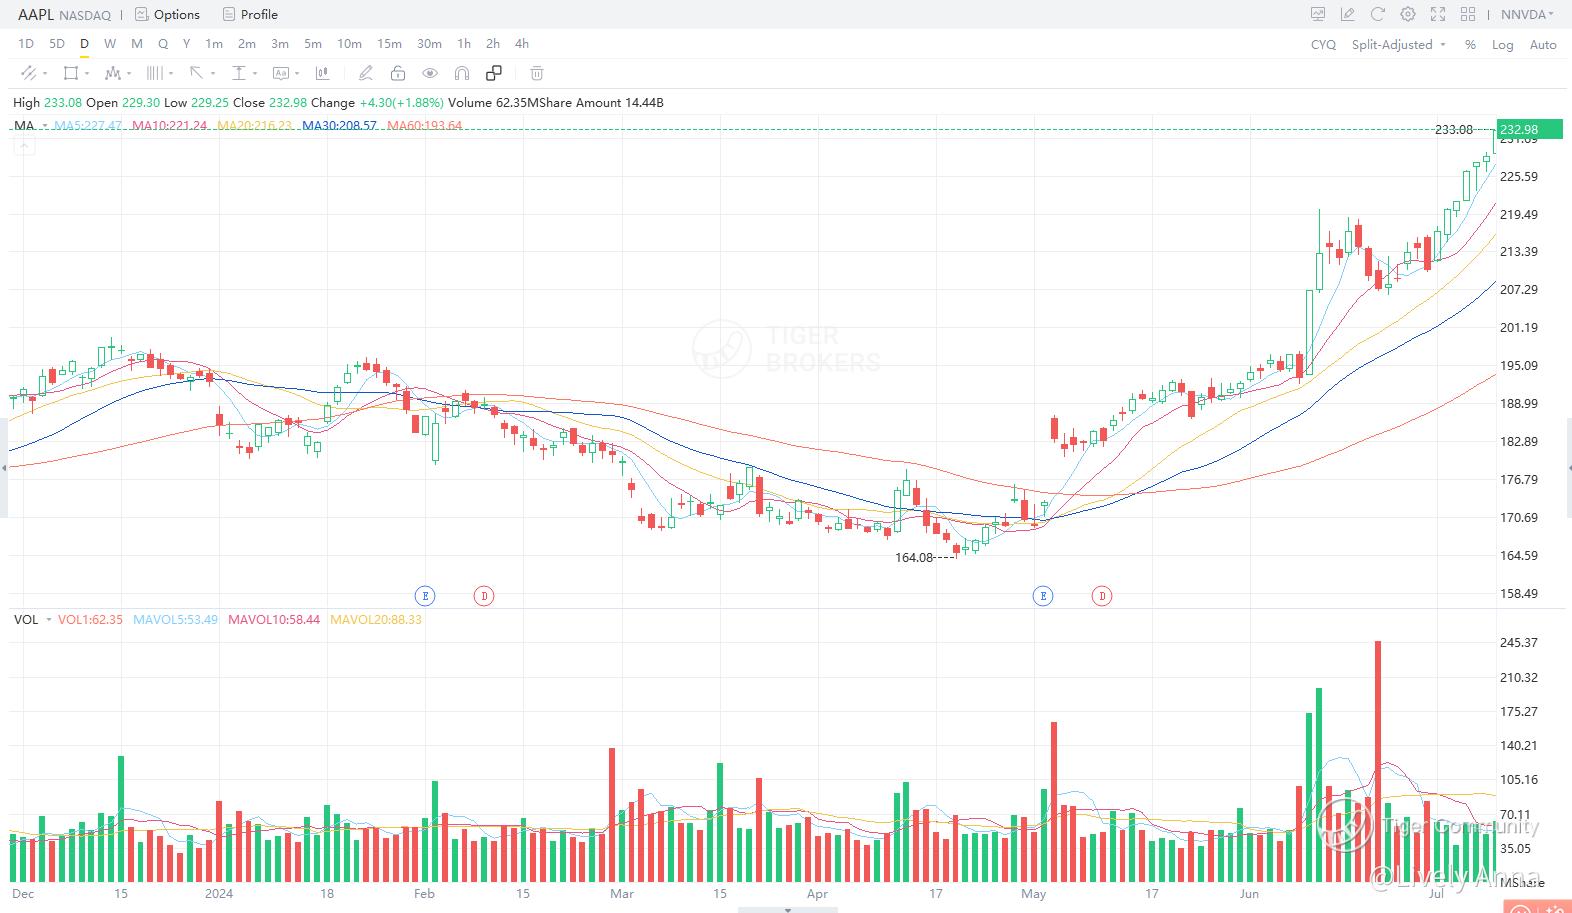Select the line drawing tool
1572x913 pixels.
[x=28, y=73]
